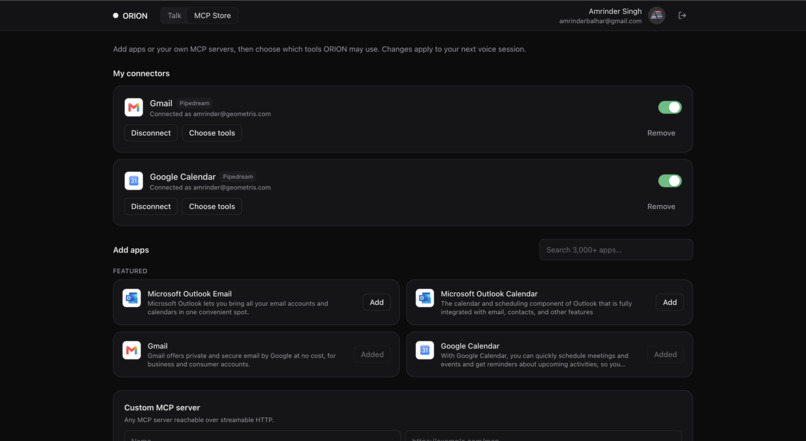Add Microsoft Outlook Calendar app
The width and height of the screenshot is (806, 441).
[x=670, y=302]
